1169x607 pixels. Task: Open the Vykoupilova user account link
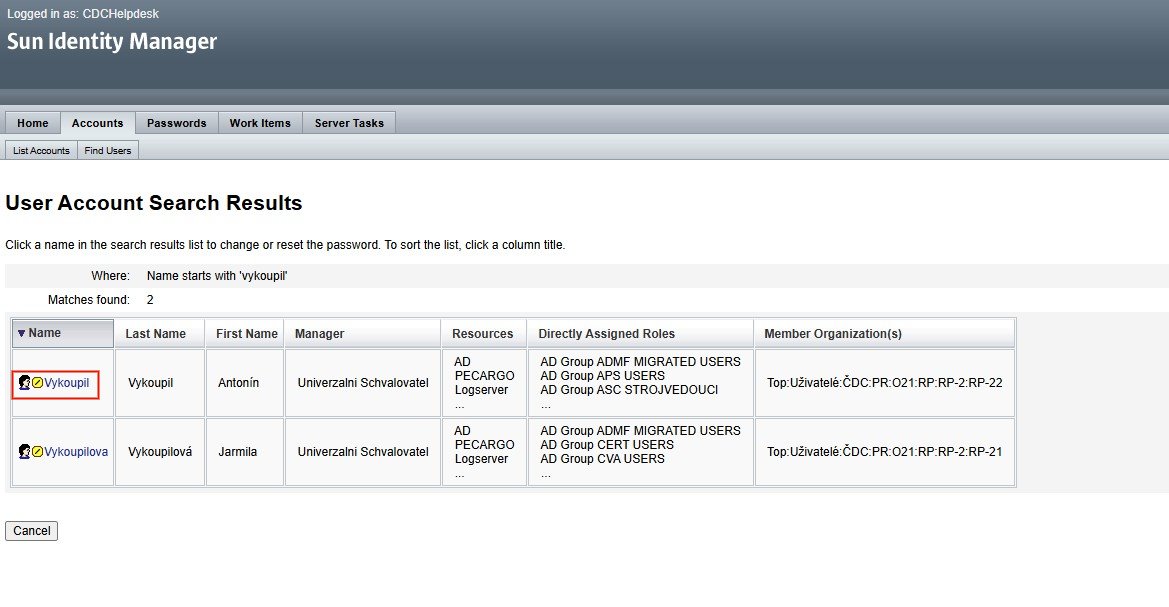(76, 452)
